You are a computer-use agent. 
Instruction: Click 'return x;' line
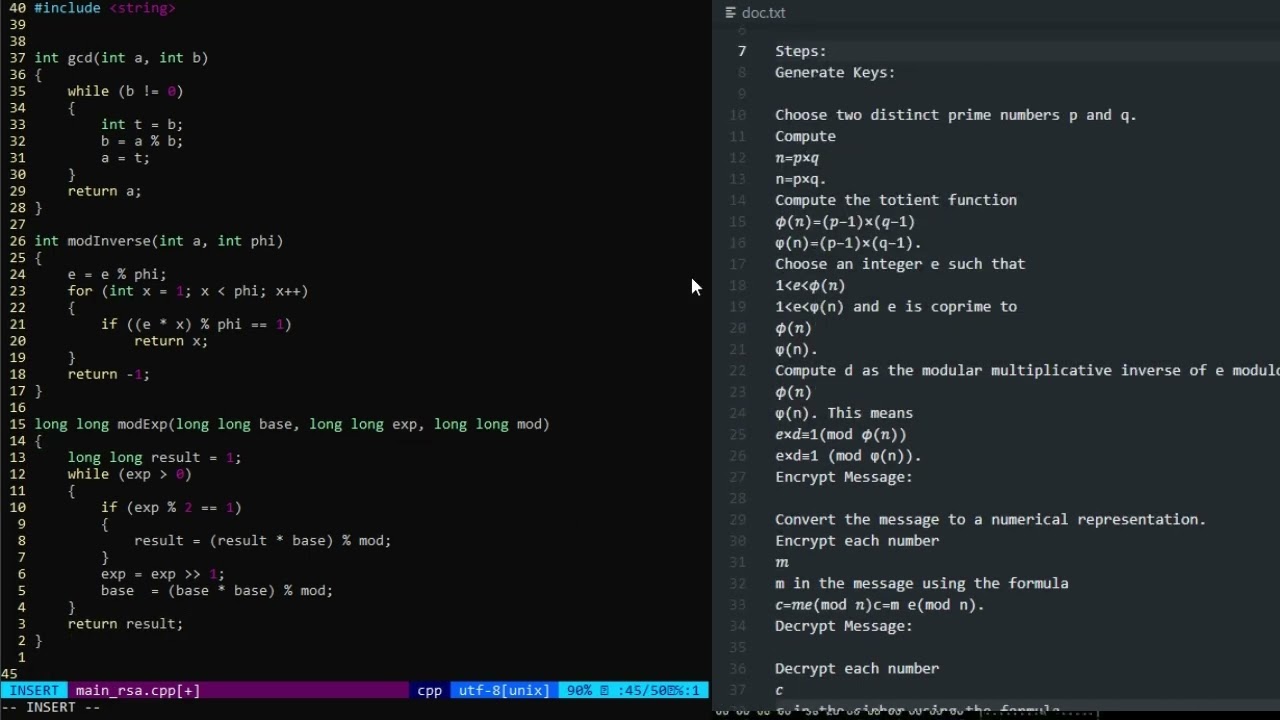(x=171, y=341)
